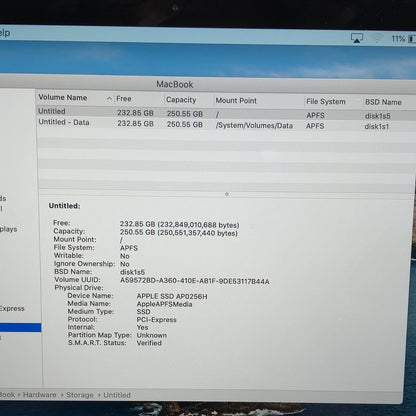Viewport: 416px width, 416px height.
Task: Open the Help menu in menu bar
Action: pyautogui.click(x=5, y=33)
